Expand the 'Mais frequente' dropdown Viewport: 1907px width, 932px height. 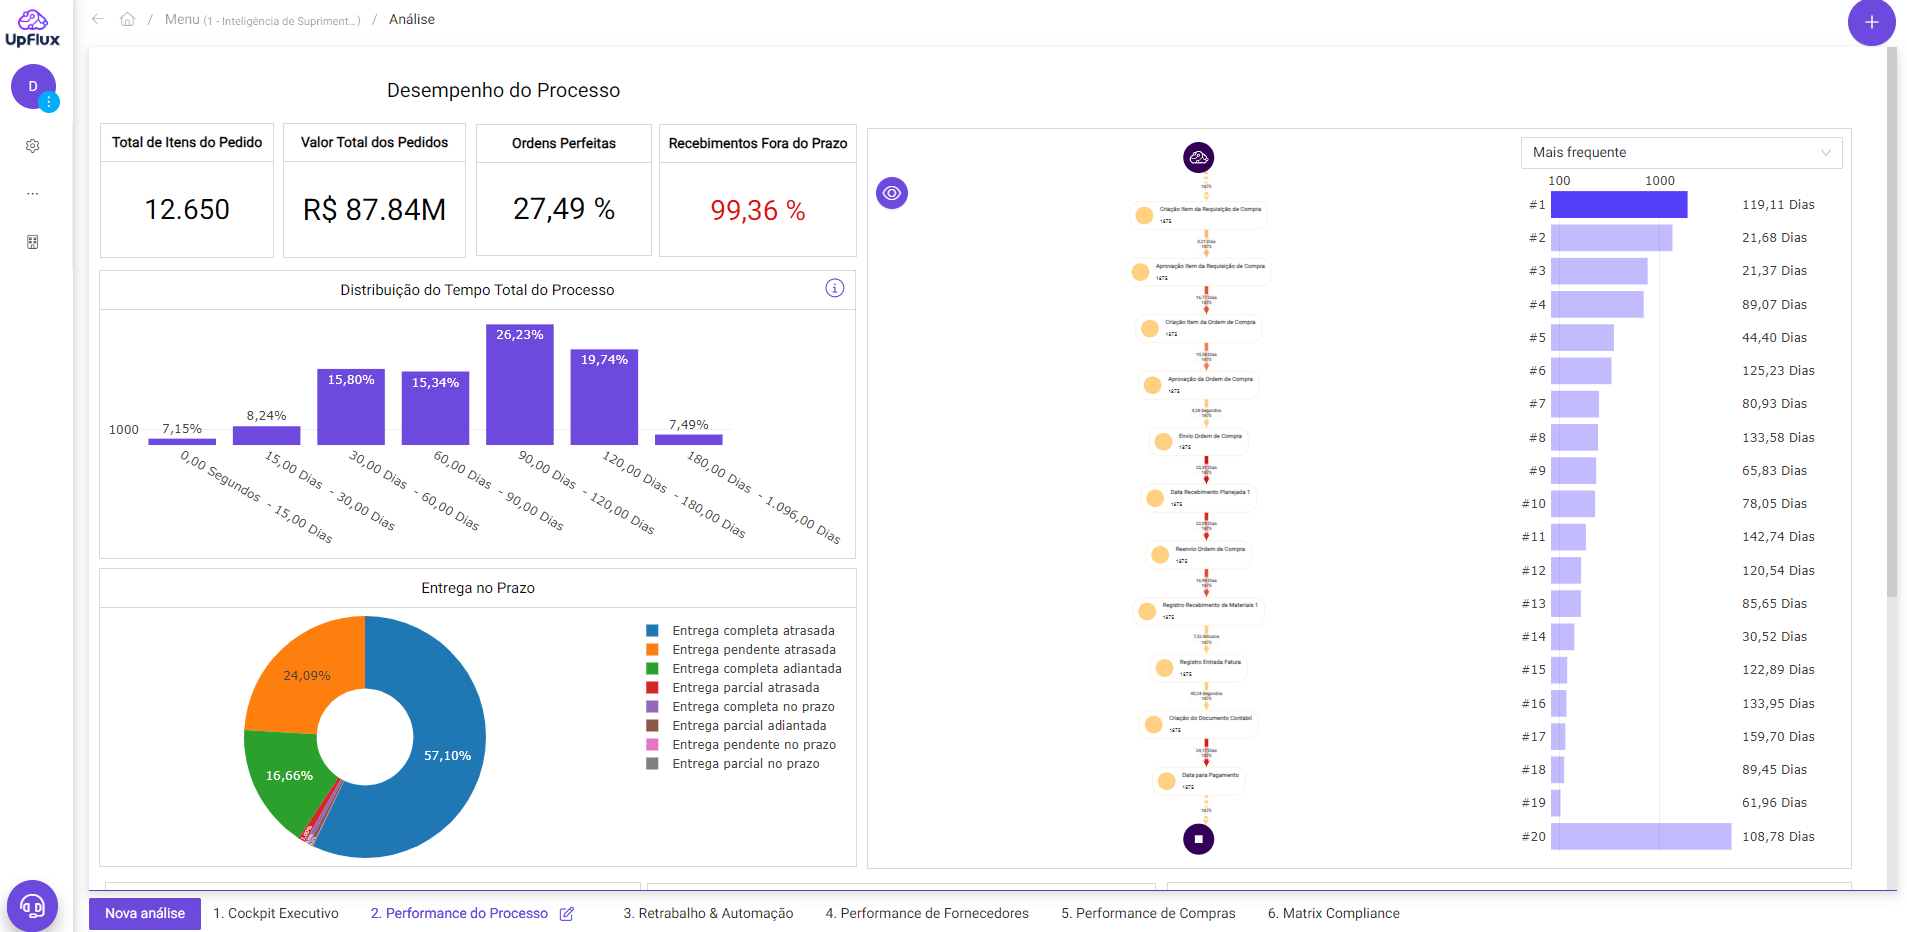(x=1681, y=152)
